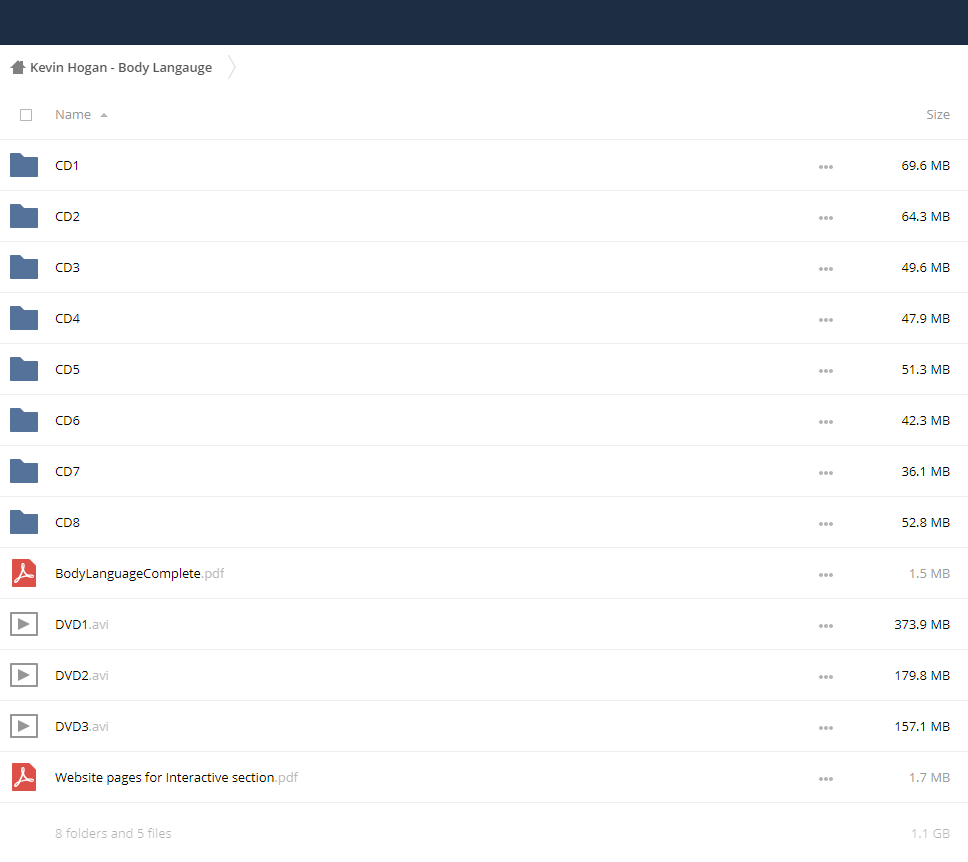Click the 42.3 MB size of CD6
Viewport: 968px width, 862px height.
pyautogui.click(x=925, y=421)
